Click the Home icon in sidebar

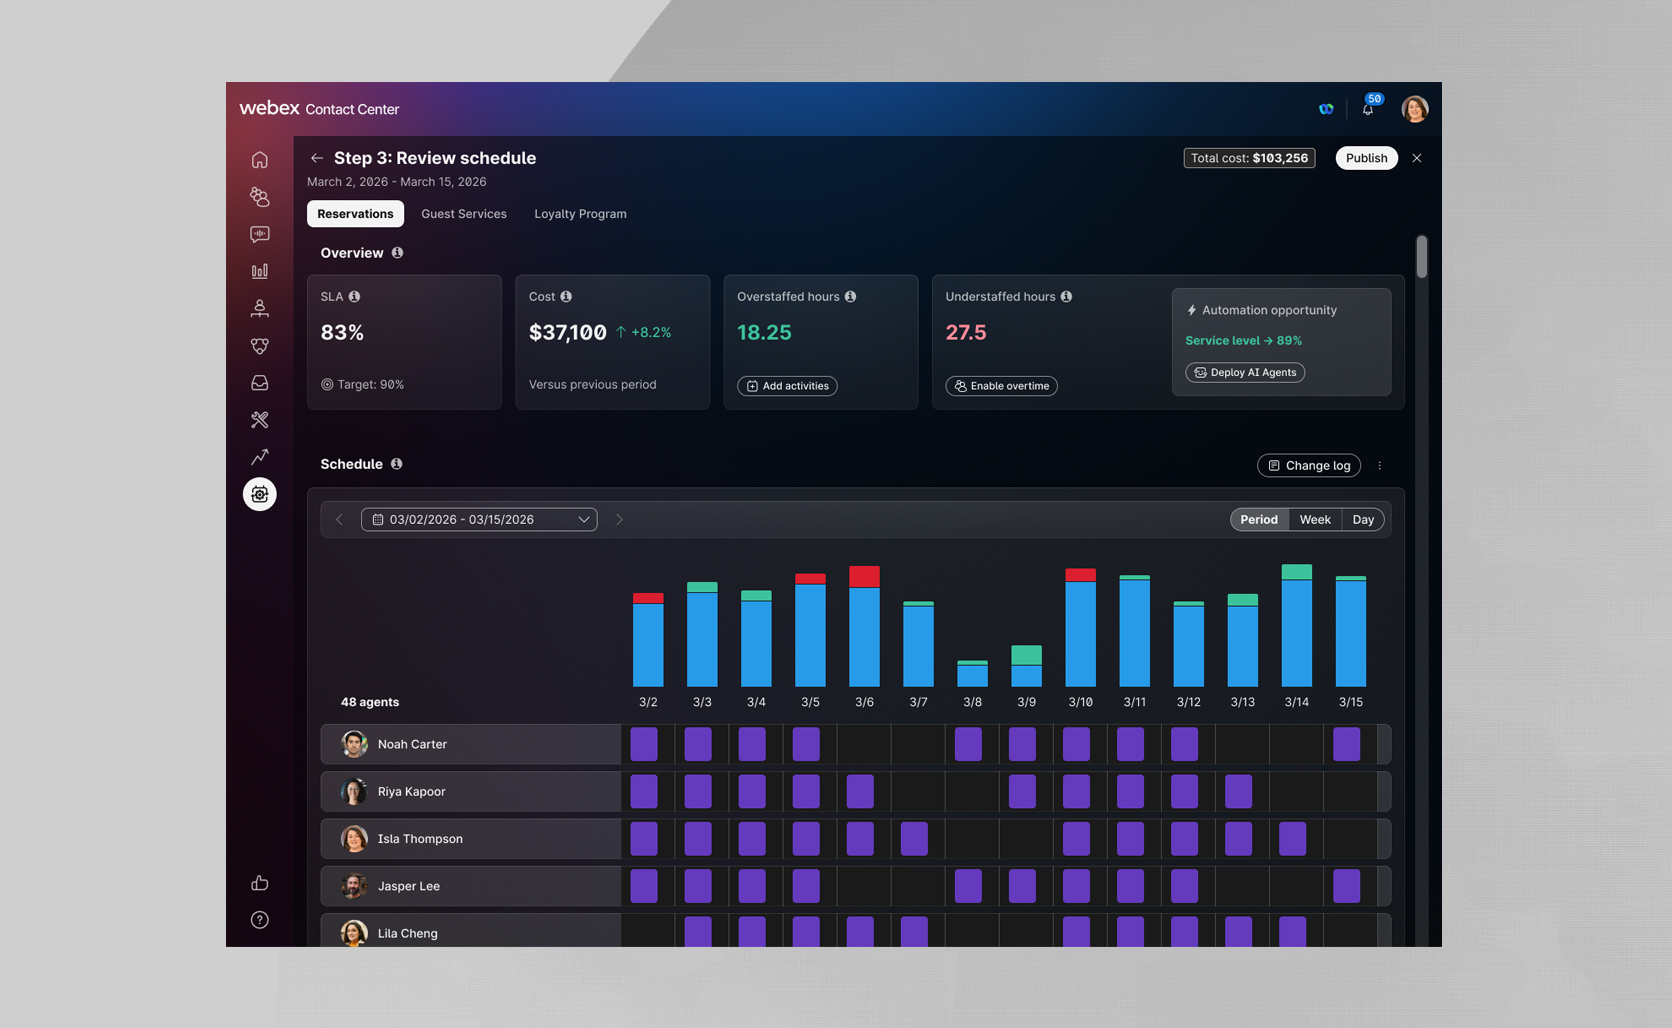pos(259,160)
